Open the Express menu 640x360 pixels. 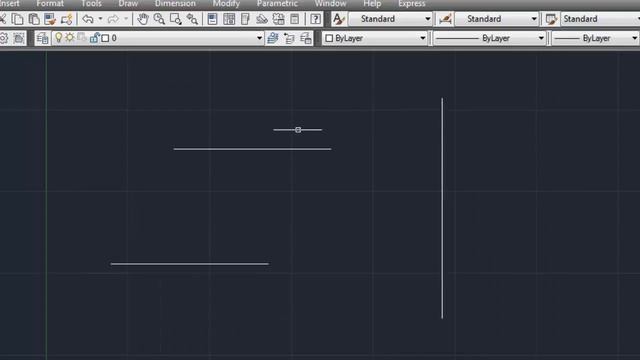point(411,4)
